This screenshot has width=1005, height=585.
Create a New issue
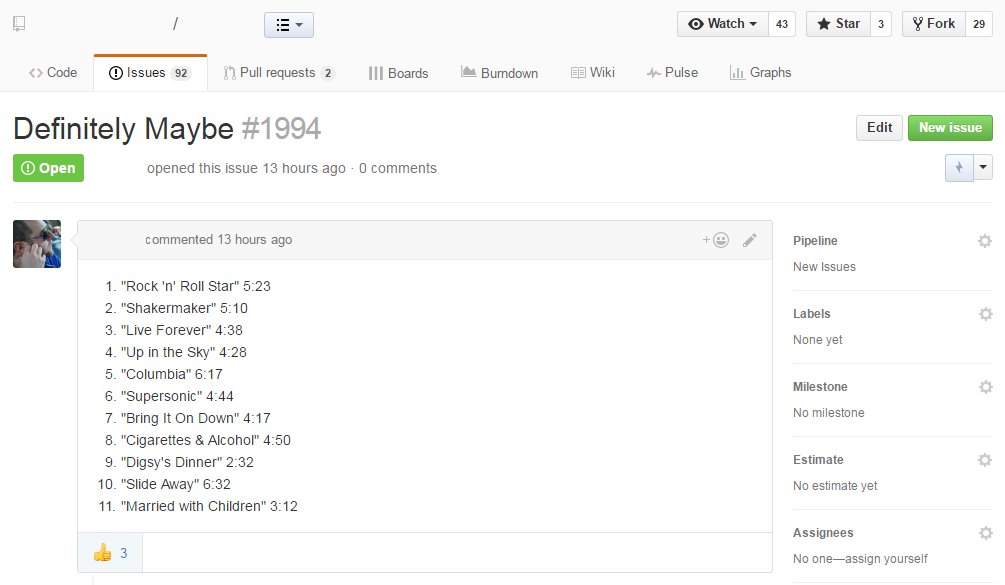950,128
